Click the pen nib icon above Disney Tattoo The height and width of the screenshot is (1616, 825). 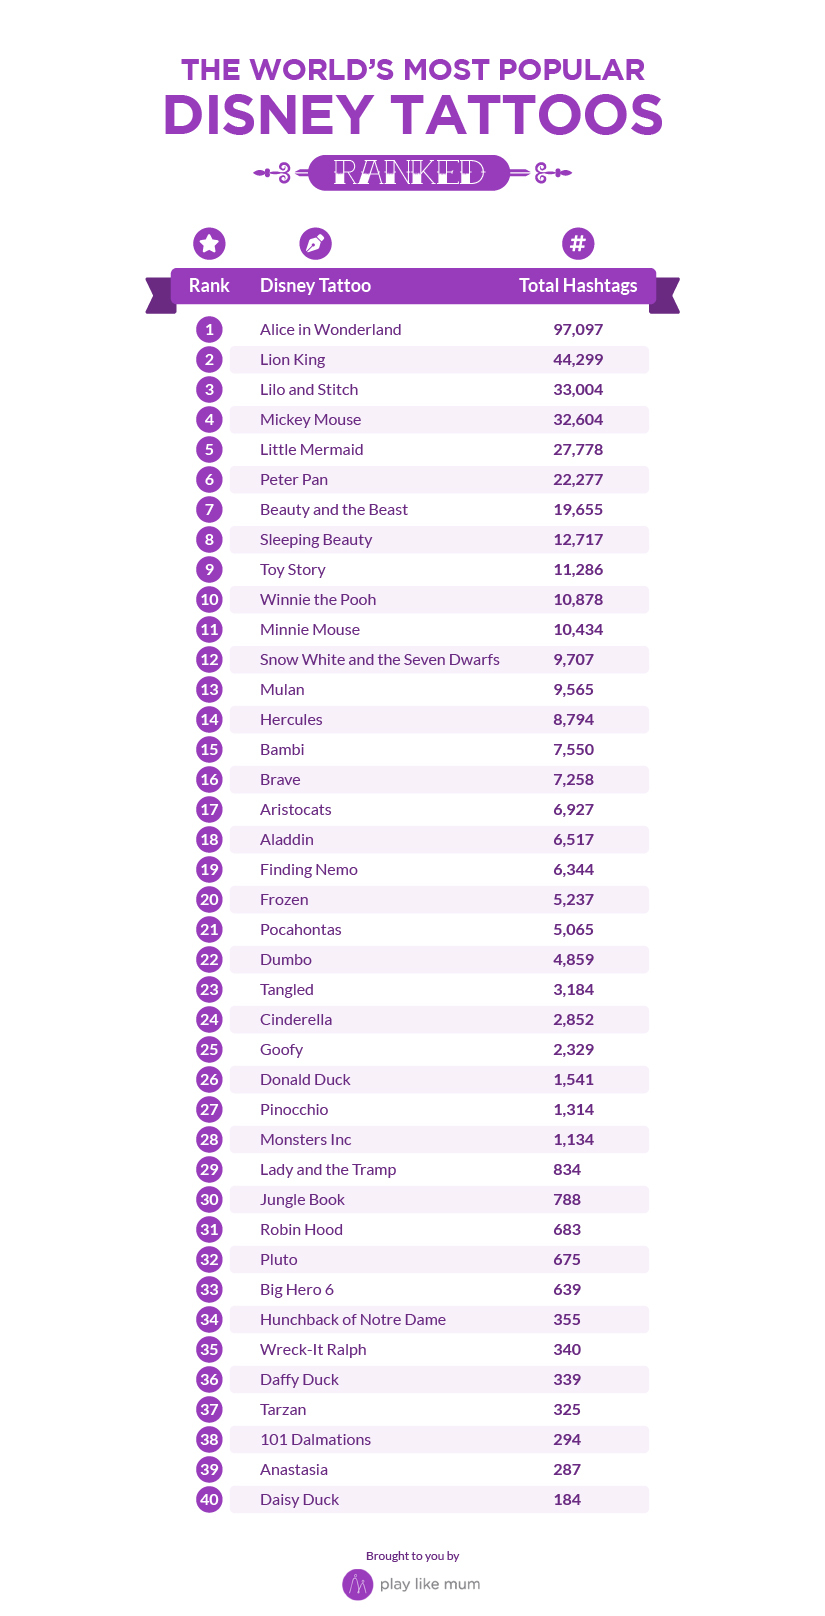tap(315, 243)
